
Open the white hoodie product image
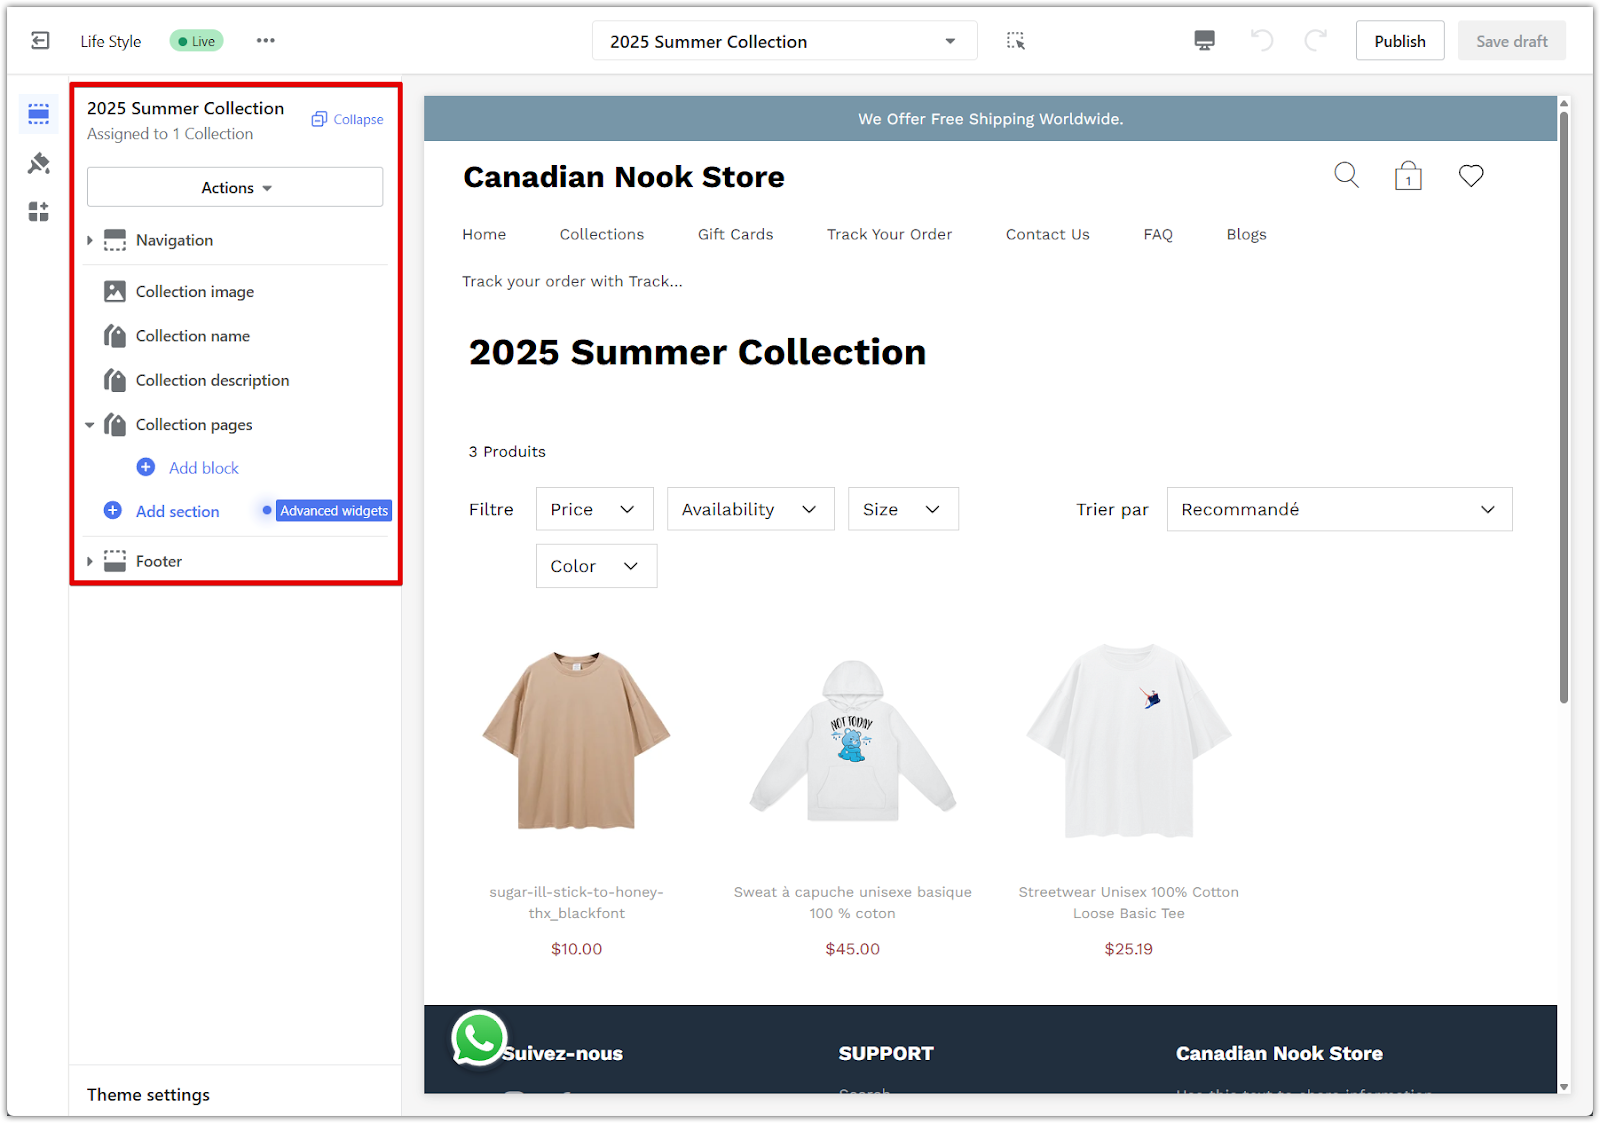[x=853, y=740]
